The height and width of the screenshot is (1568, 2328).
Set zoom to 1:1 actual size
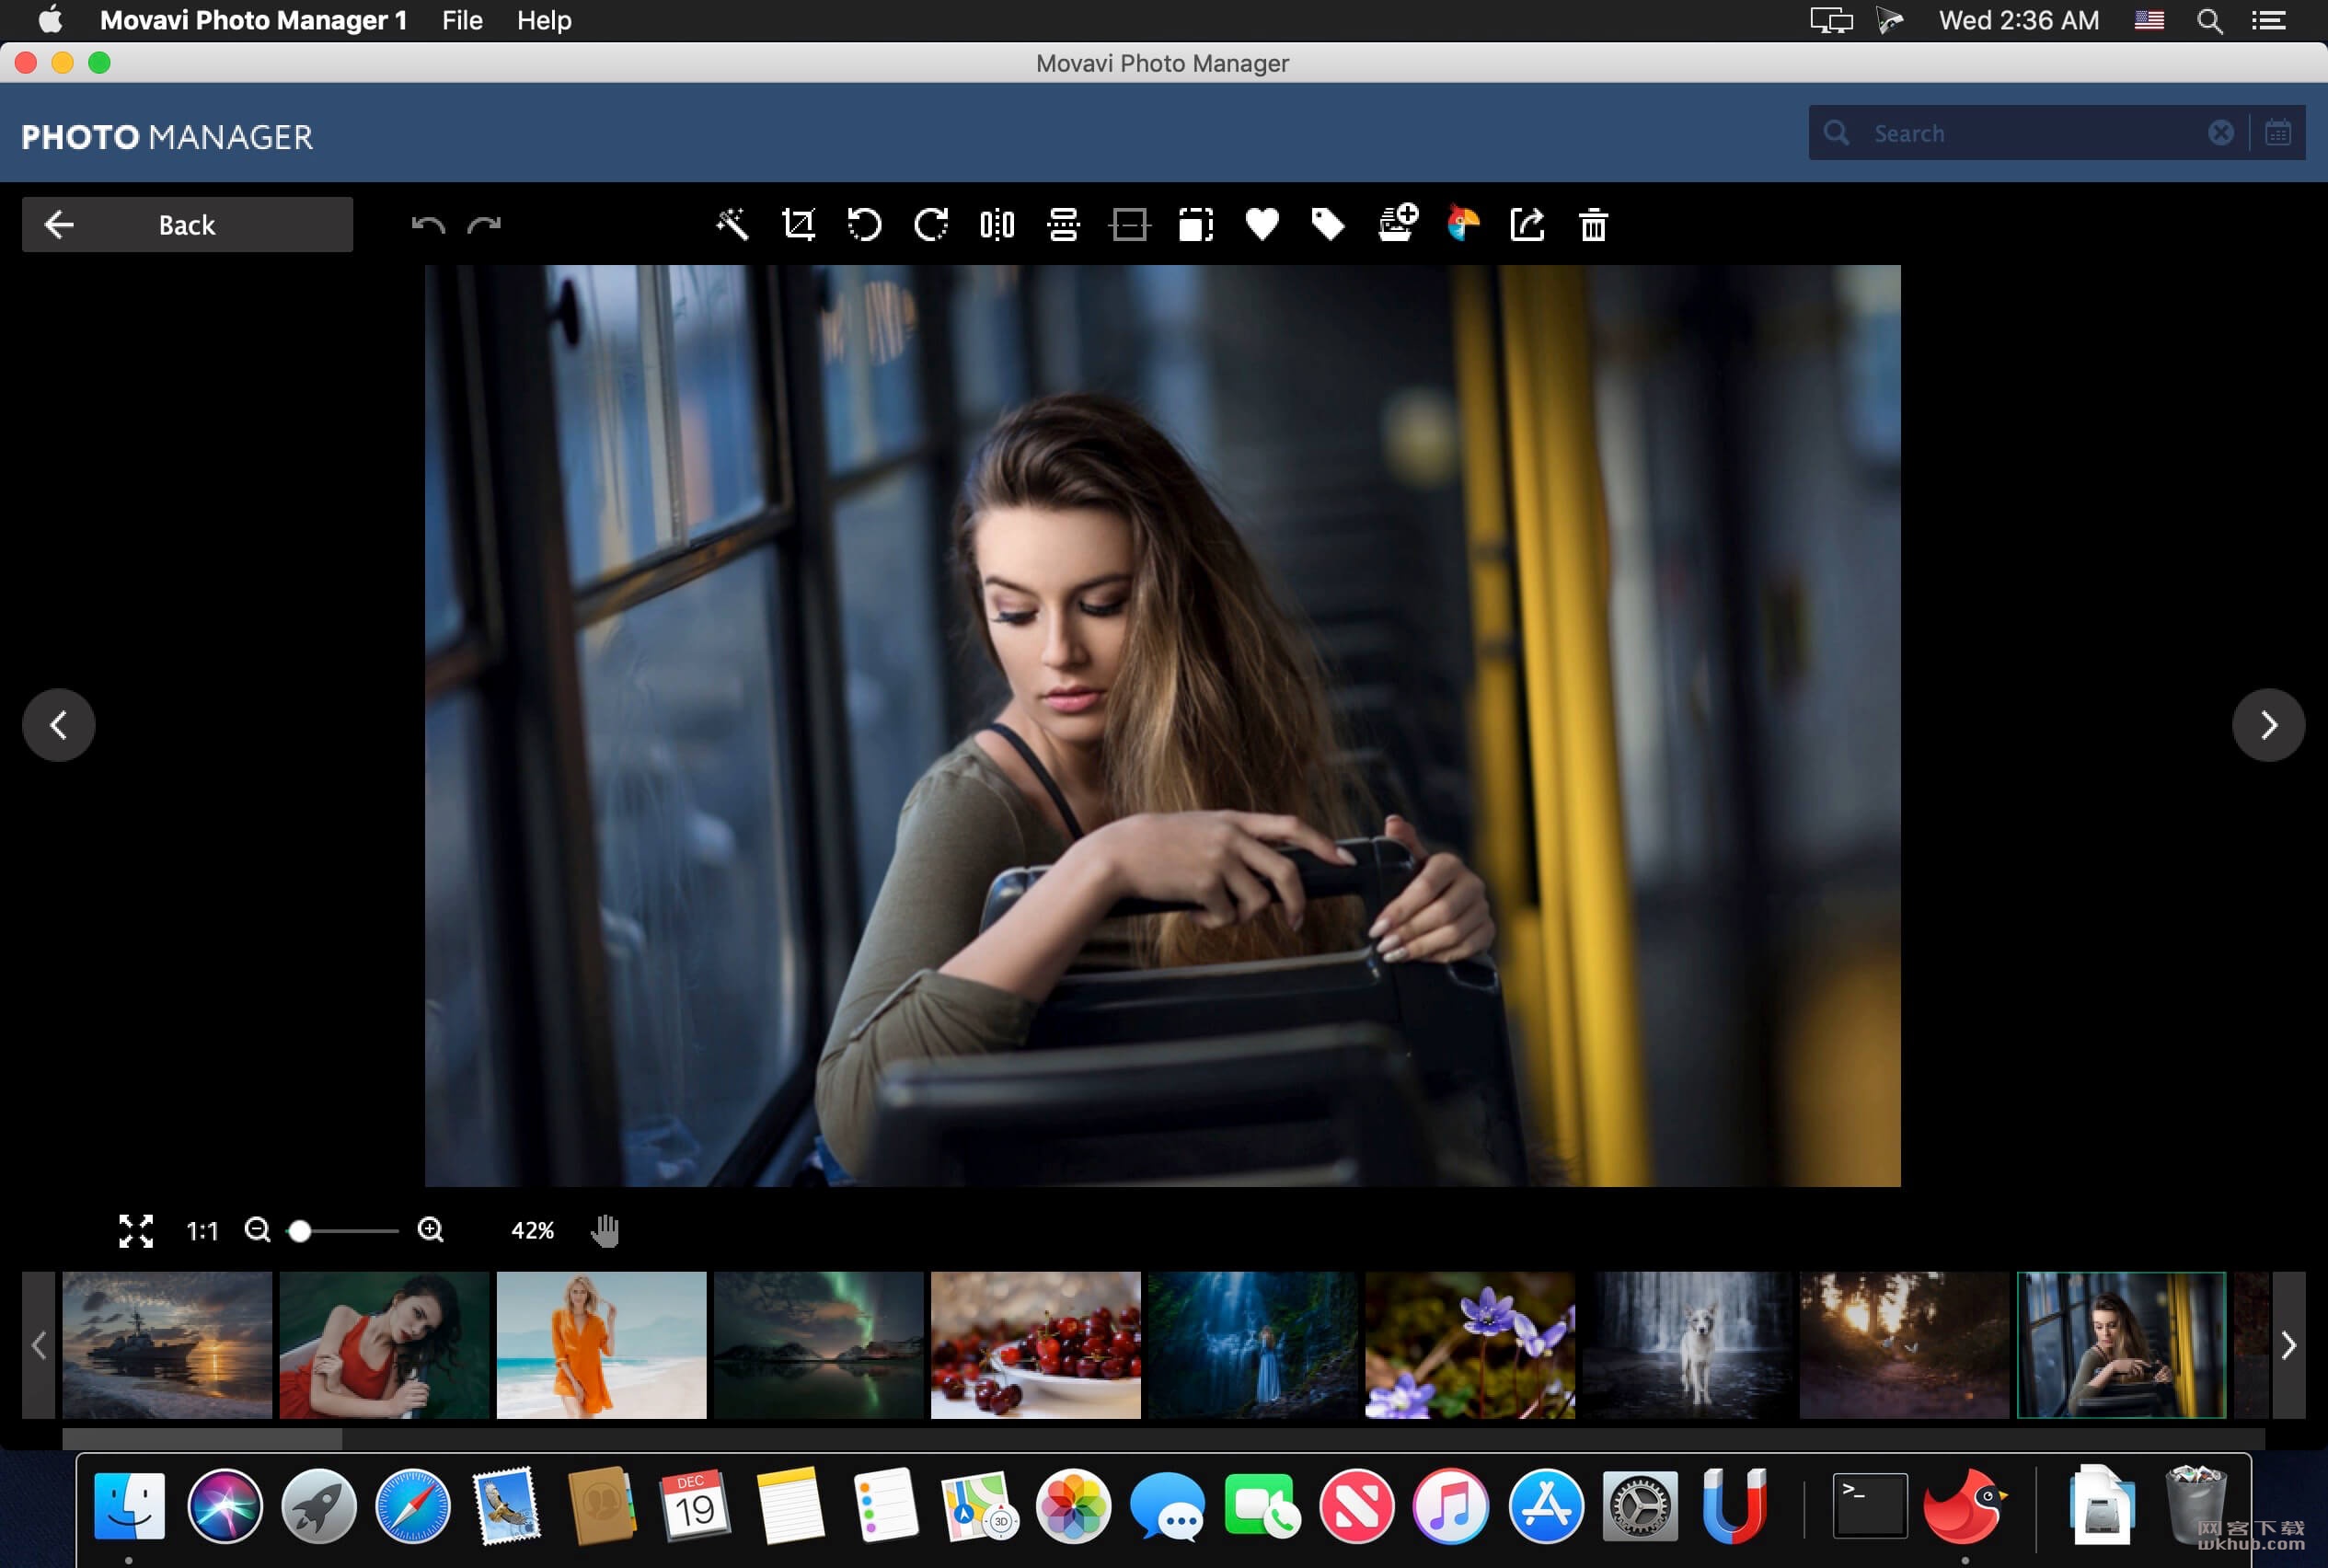tap(202, 1231)
